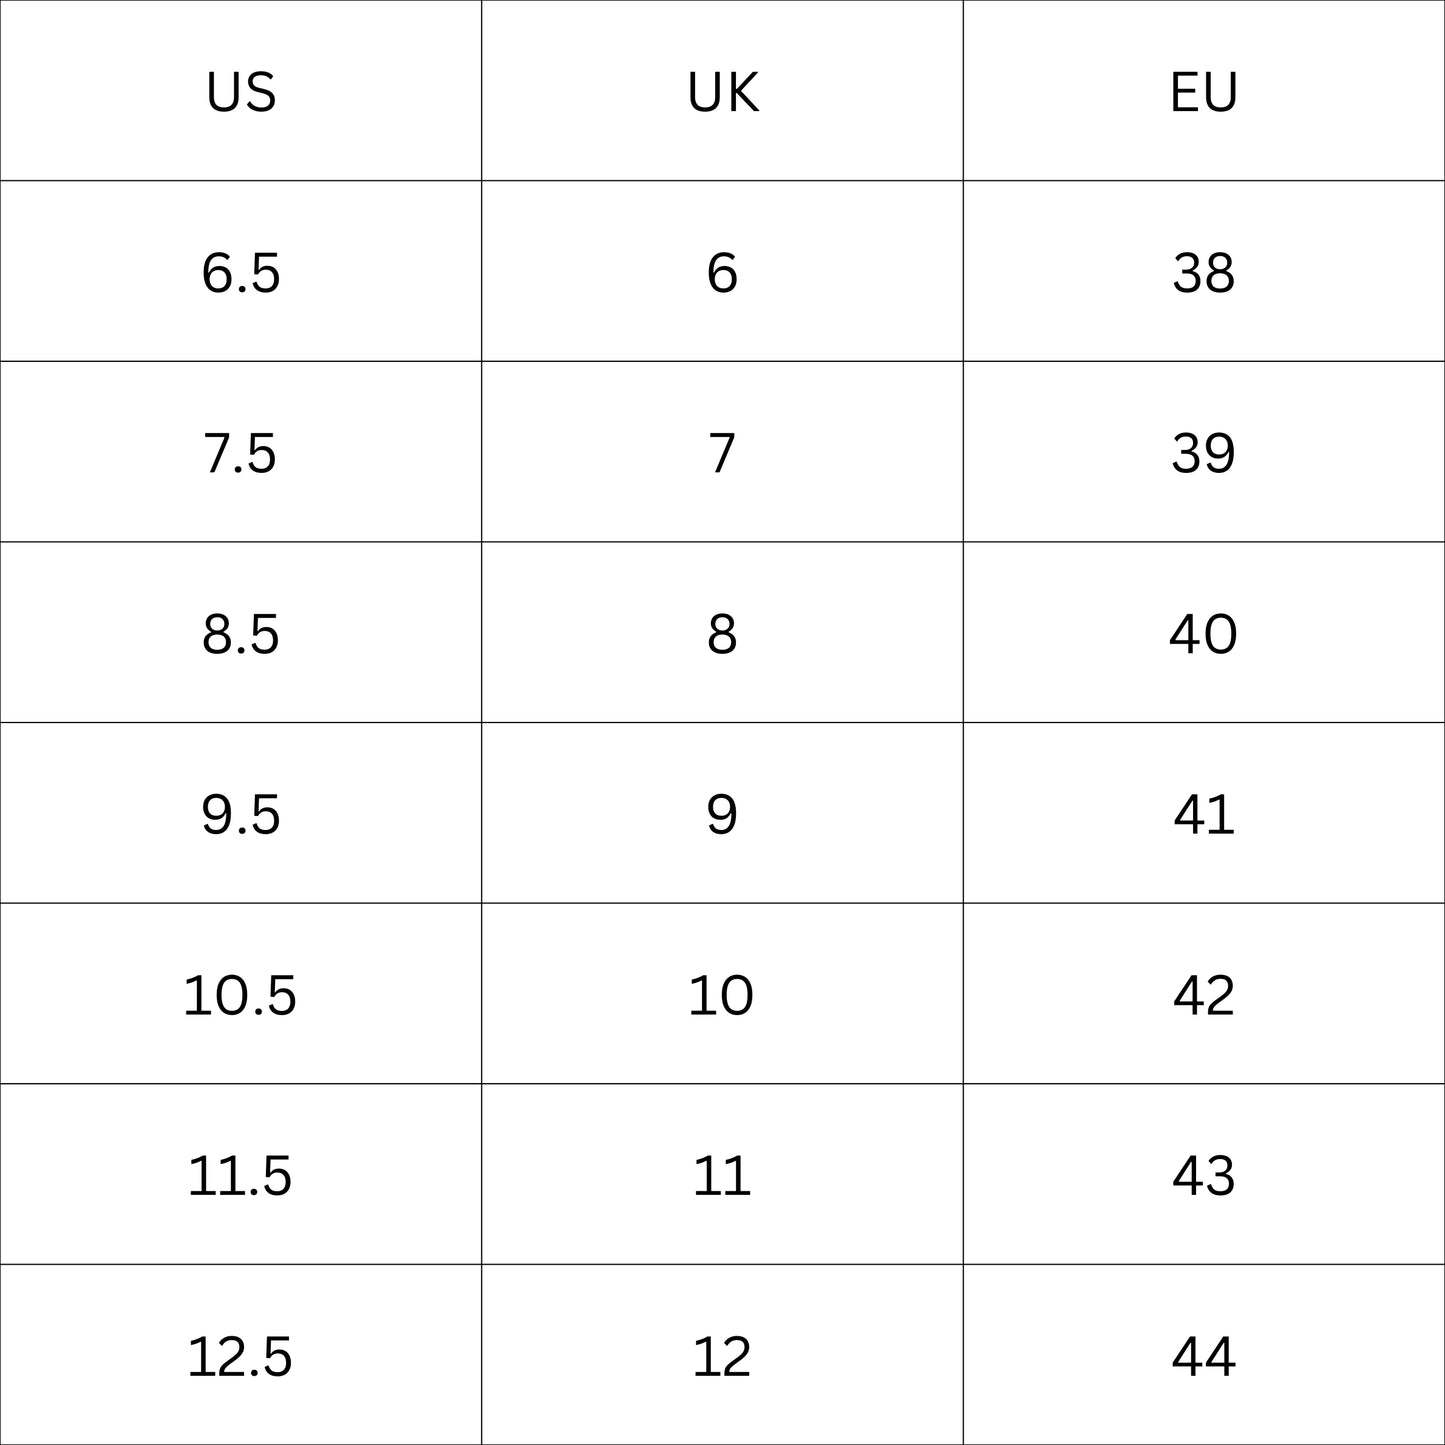The width and height of the screenshot is (1445, 1445).
Task: Select the EU 41 cell
Action: 1204,814
